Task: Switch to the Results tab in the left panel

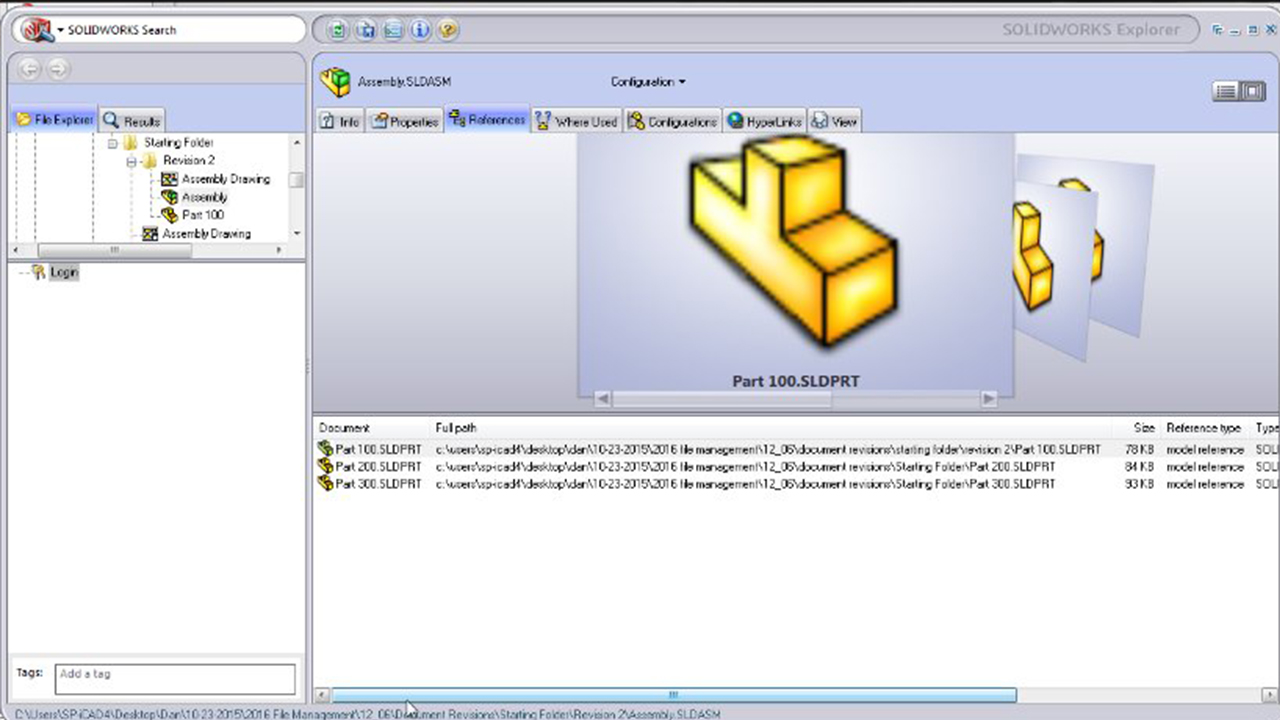Action: coord(131,119)
